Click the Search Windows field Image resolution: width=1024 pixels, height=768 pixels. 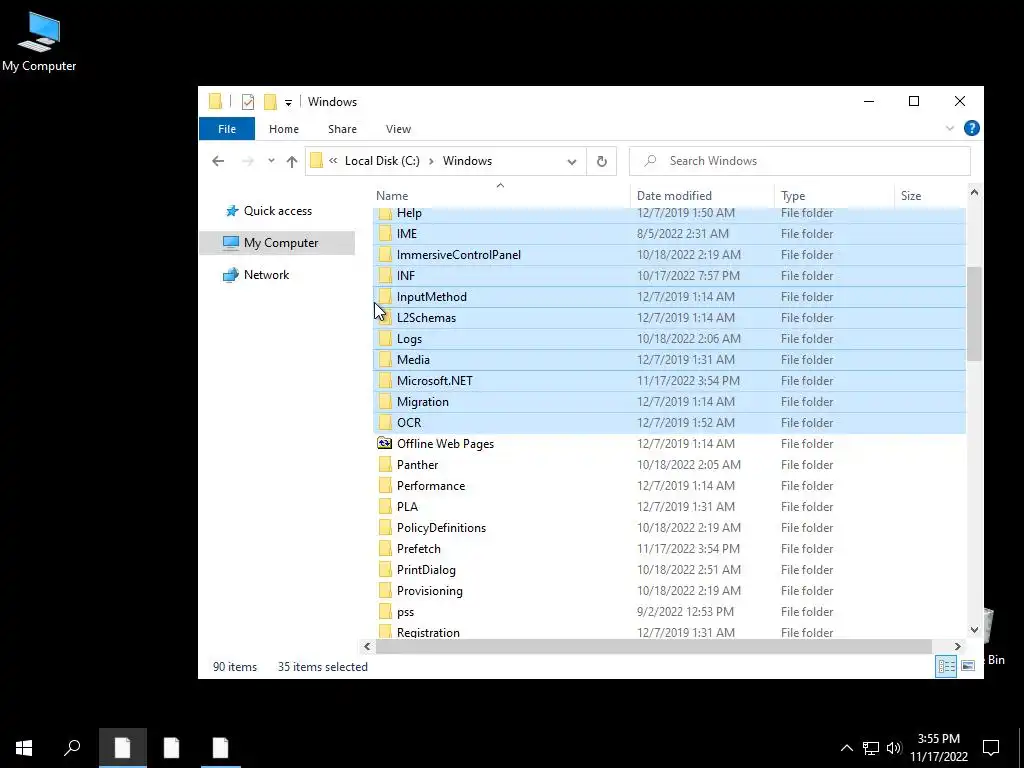[x=799, y=161]
